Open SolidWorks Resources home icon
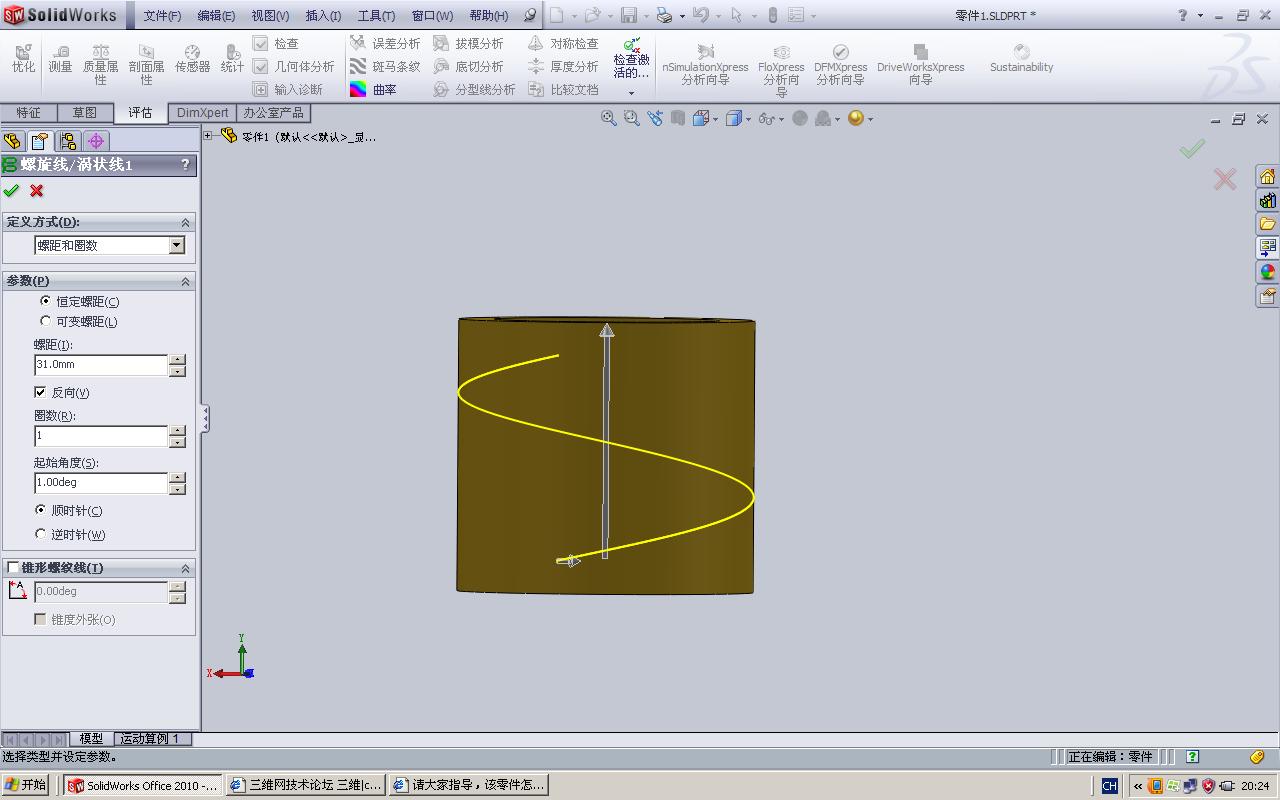The image size is (1280, 800). coord(1267,176)
